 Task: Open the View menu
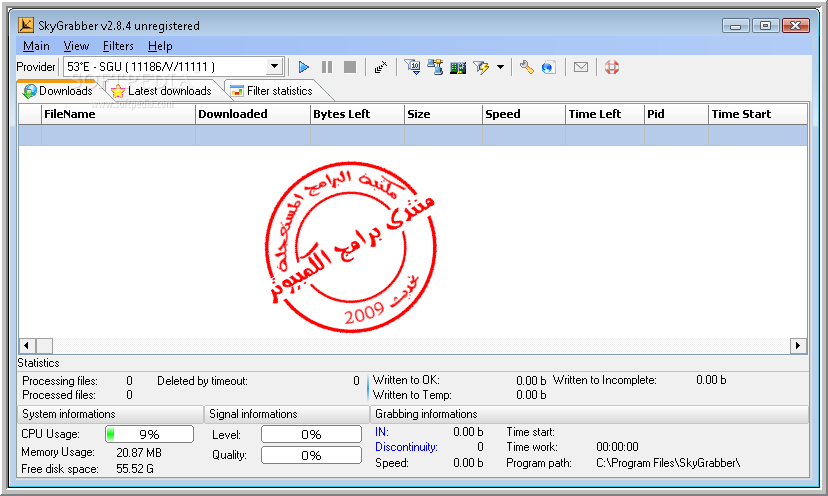(x=76, y=46)
